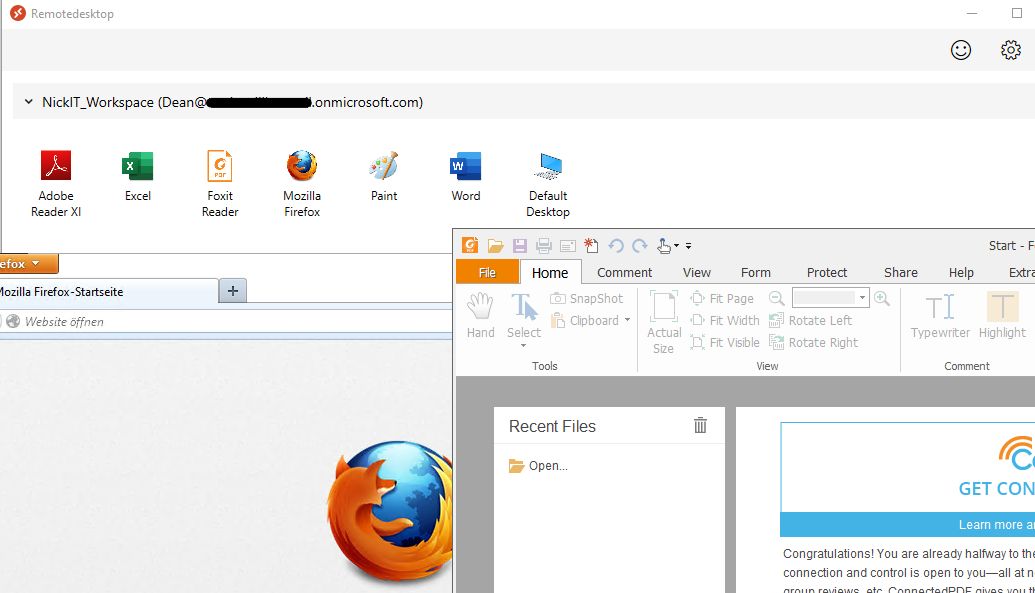This screenshot has height=593, width=1035.
Task: Open the orange File tab in Foxit
Action: [487, 272]
